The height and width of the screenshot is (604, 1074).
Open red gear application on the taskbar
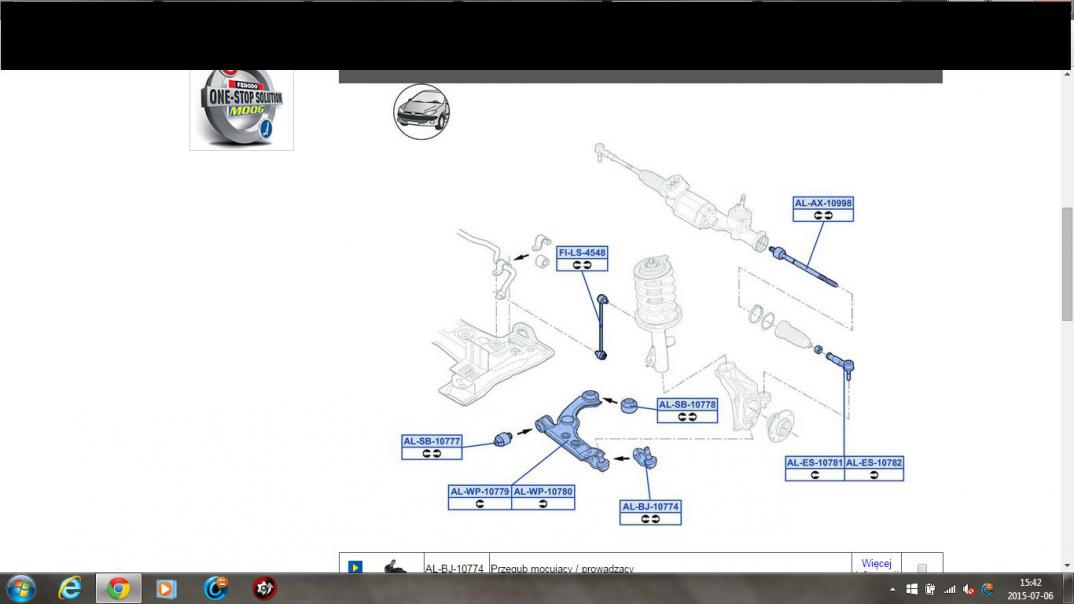(x=264, y=588)
